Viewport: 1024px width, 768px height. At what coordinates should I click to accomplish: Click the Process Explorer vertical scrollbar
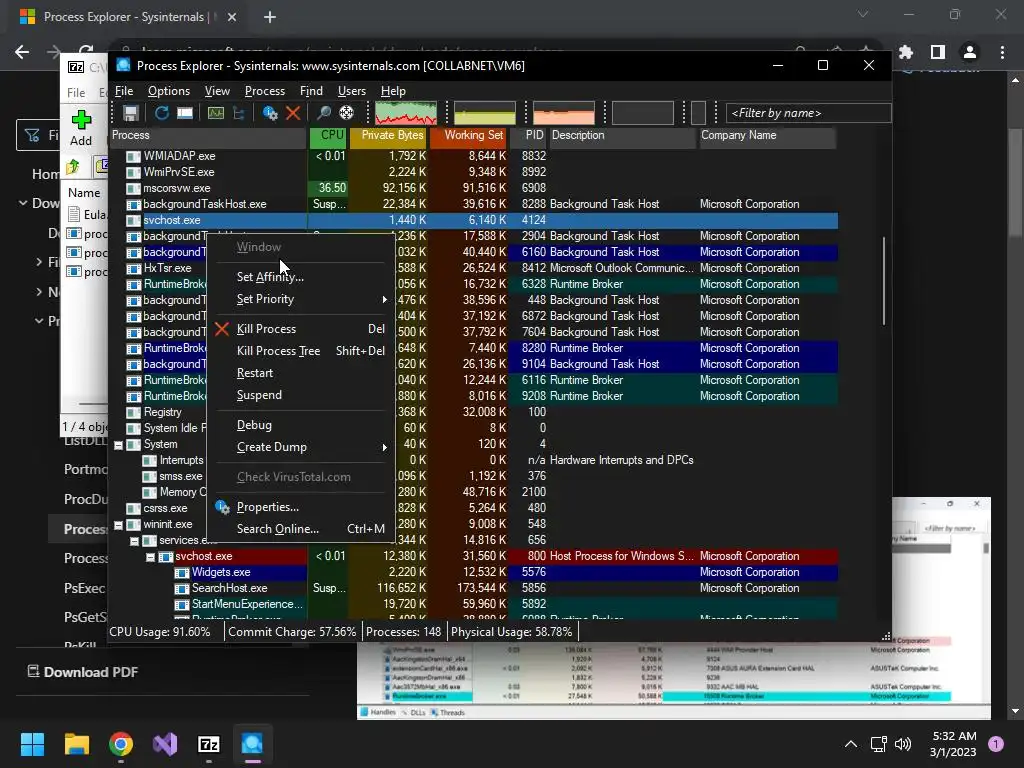(x=884, y=281)
